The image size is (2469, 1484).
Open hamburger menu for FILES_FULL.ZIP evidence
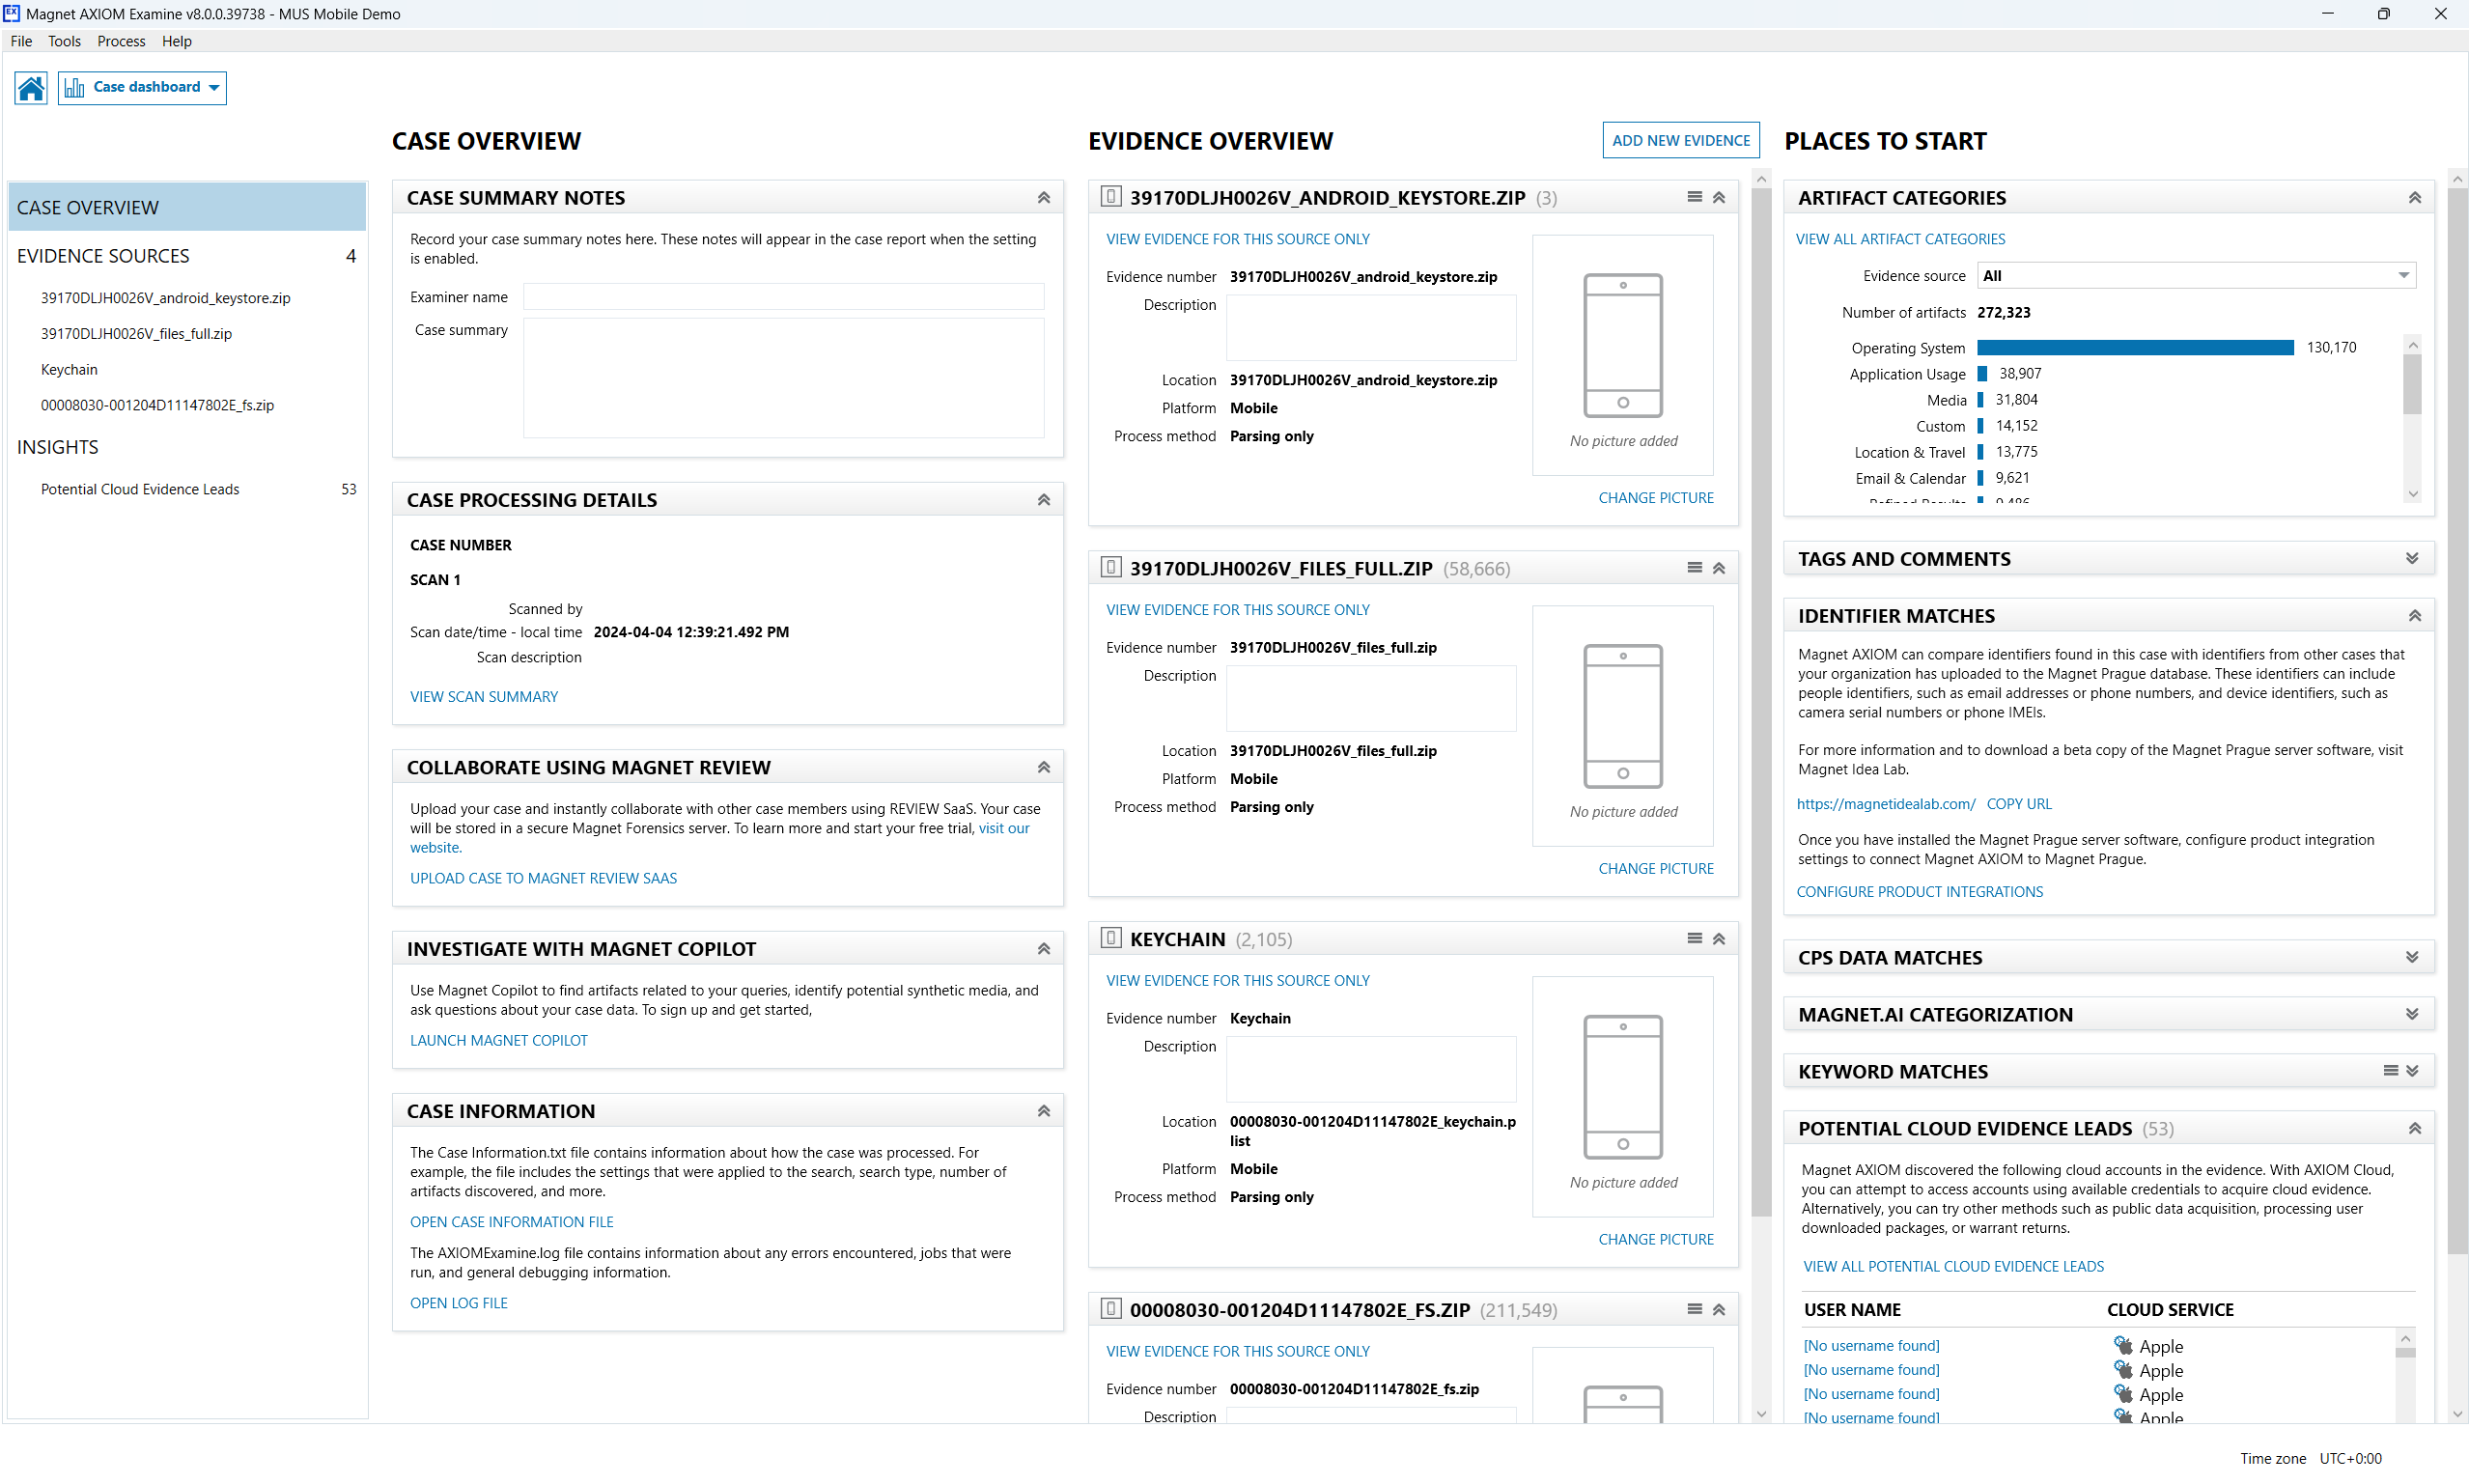[x=1694, y=568]
